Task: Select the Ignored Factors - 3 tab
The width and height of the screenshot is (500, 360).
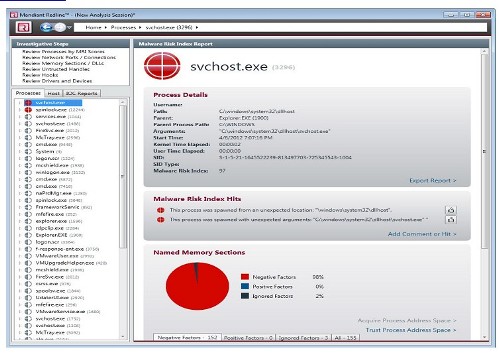Action: pyautogui.click(x=303, y=338)
